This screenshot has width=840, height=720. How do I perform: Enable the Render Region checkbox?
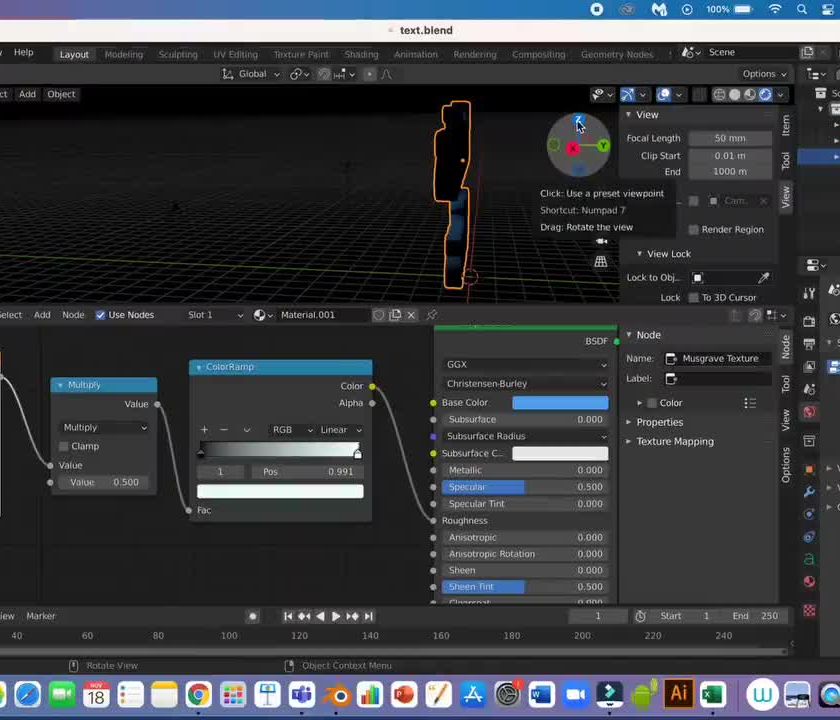click(x=693, y=230)
